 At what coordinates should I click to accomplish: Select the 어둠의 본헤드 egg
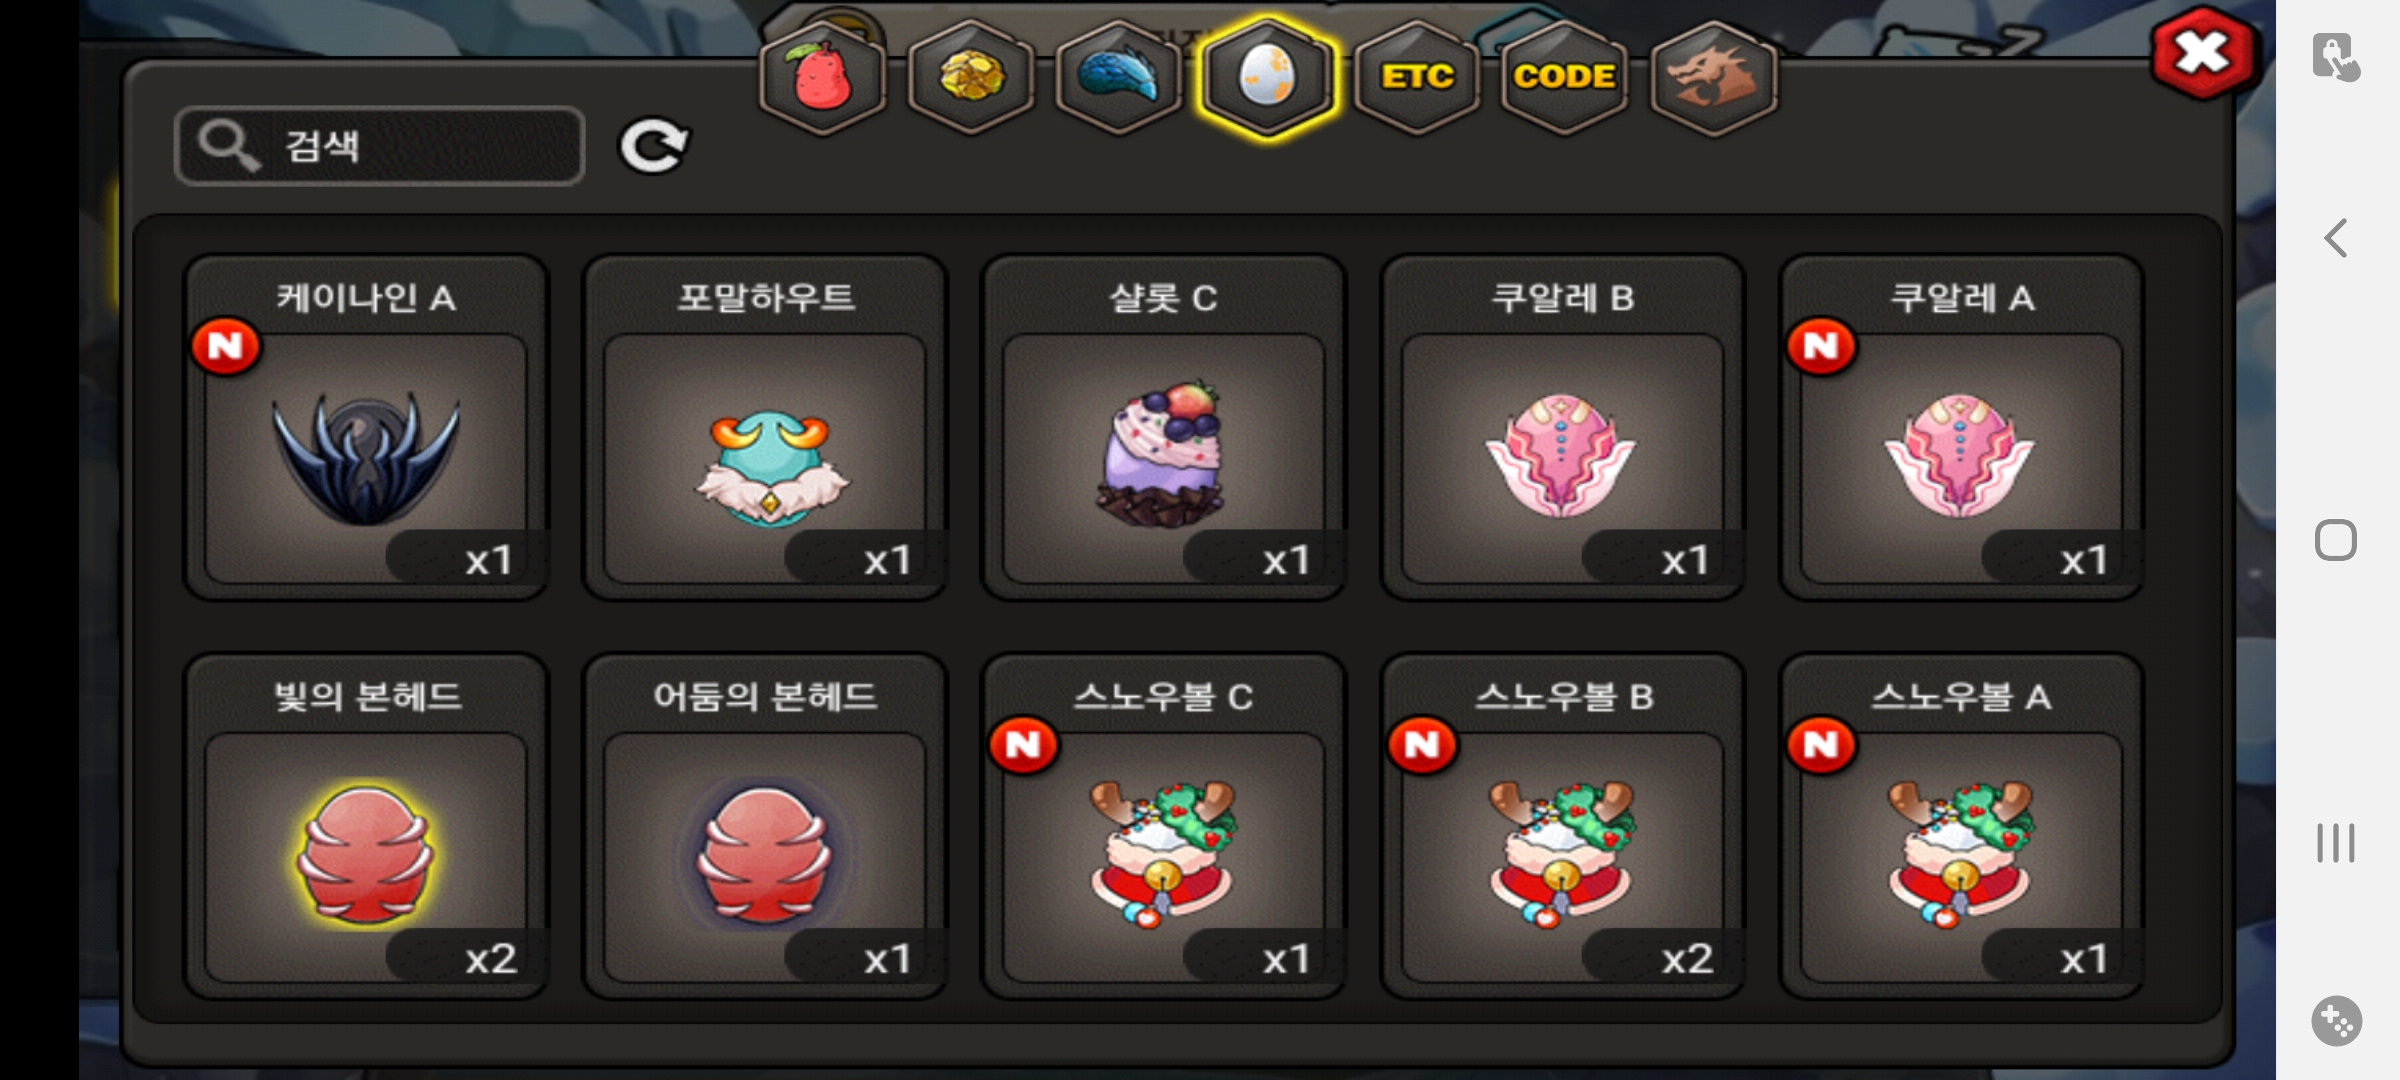pos(765,827)
